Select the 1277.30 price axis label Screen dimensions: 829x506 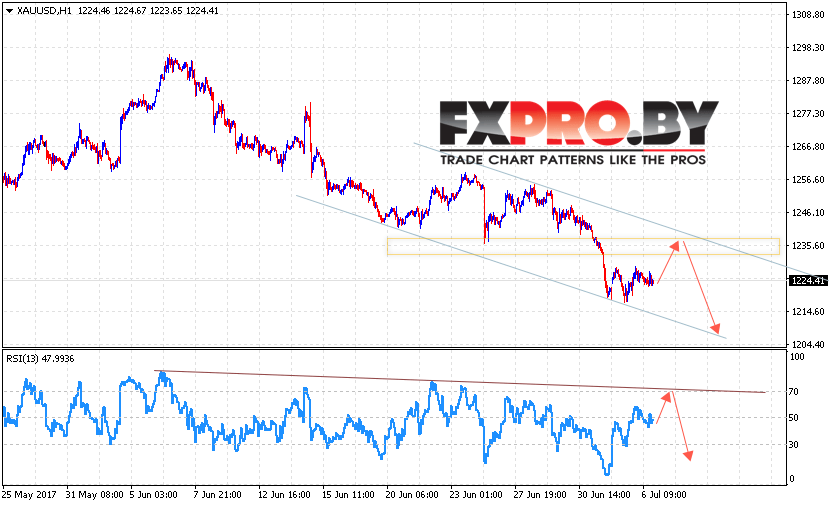pyautogui.click(x=808, y=113)
